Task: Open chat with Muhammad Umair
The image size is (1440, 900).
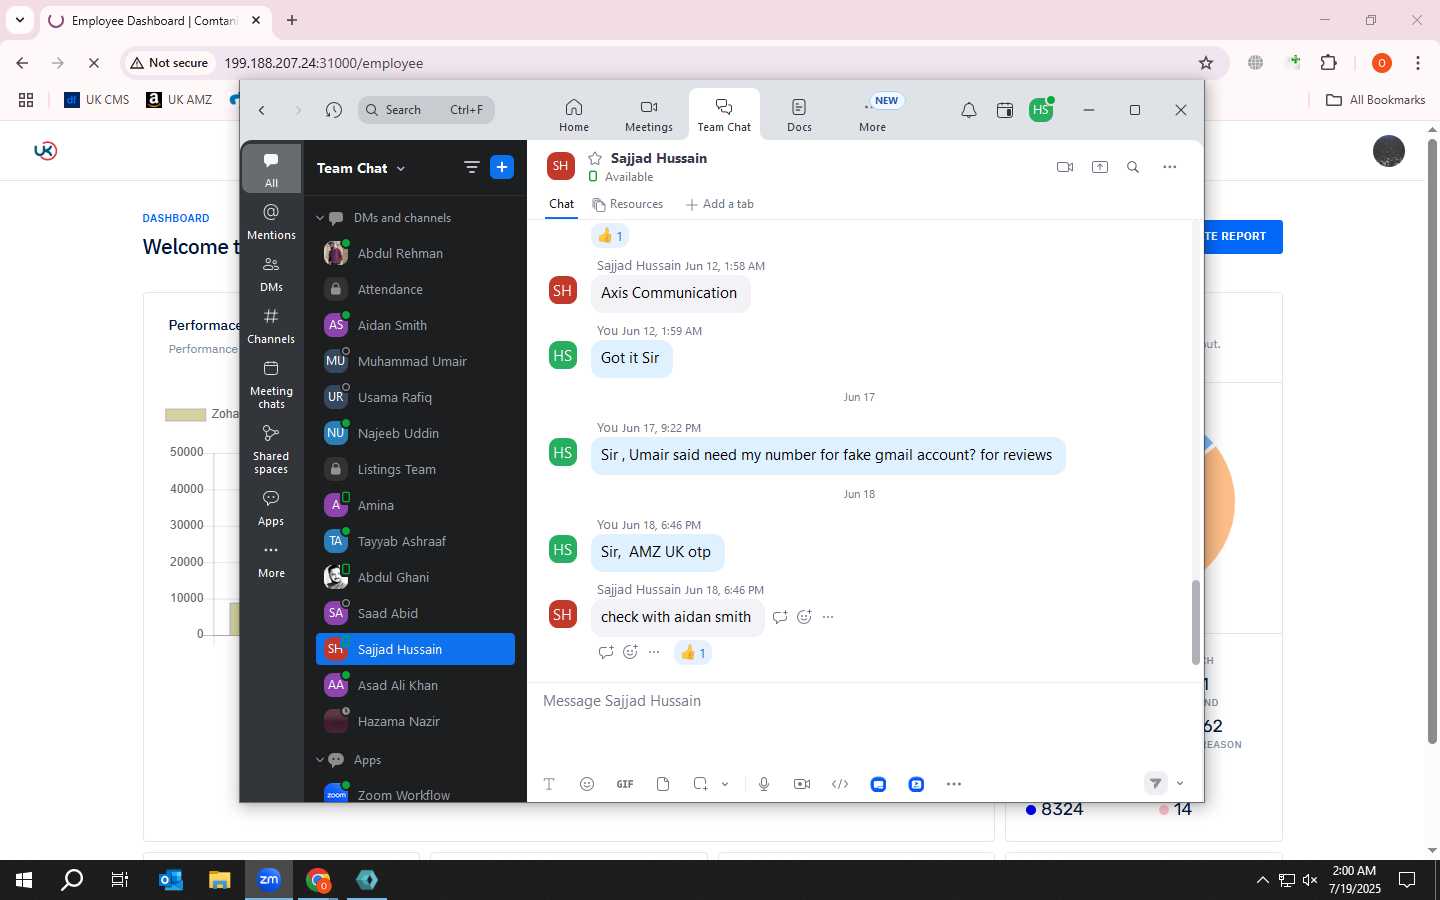Action: (x=415, y=361)
